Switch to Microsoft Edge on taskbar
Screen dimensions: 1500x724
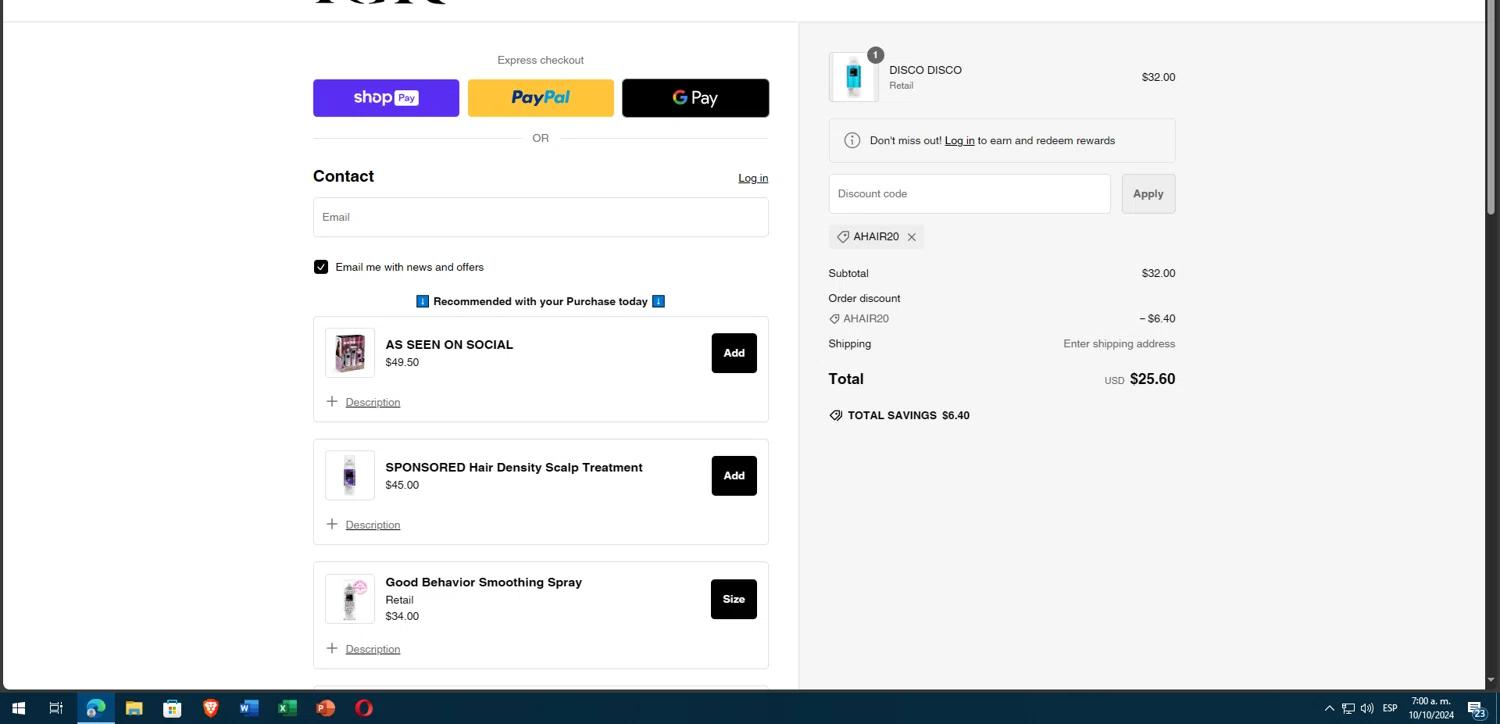[x=95, y=708]
